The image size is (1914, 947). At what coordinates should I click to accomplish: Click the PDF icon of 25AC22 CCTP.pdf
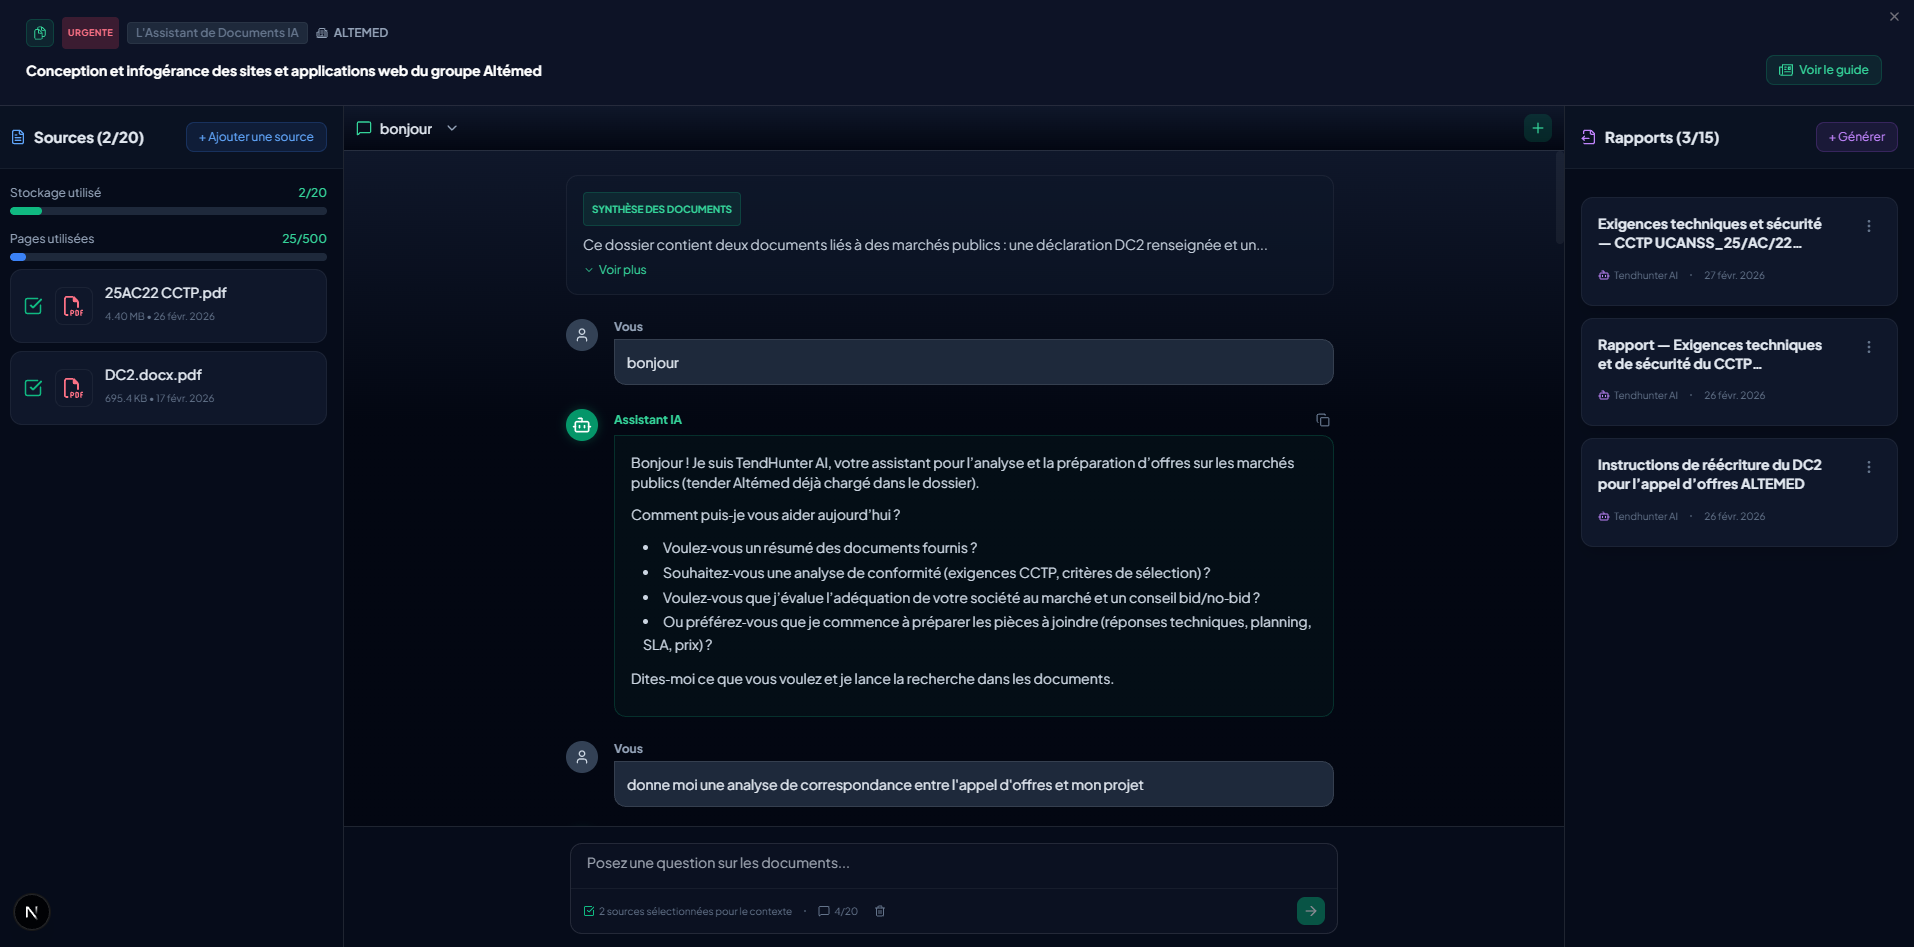(x=73, y=306)
